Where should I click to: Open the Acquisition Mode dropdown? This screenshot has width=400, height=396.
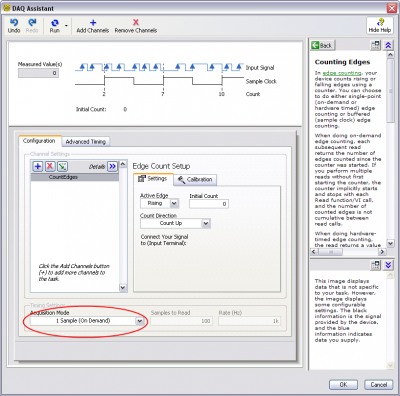pos(140,321)
